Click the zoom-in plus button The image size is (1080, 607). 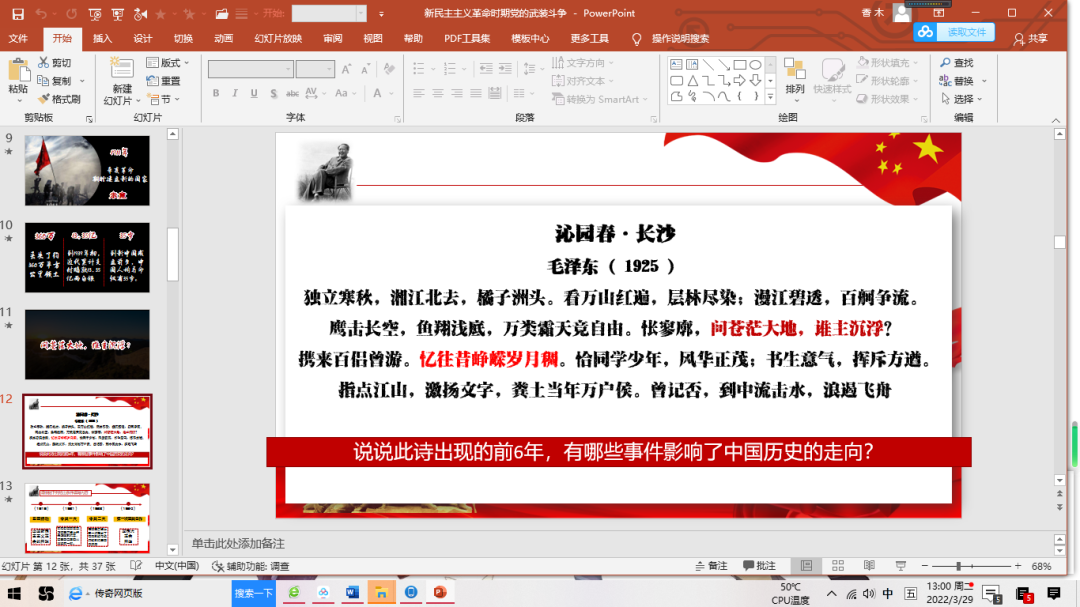[1018, 566]
